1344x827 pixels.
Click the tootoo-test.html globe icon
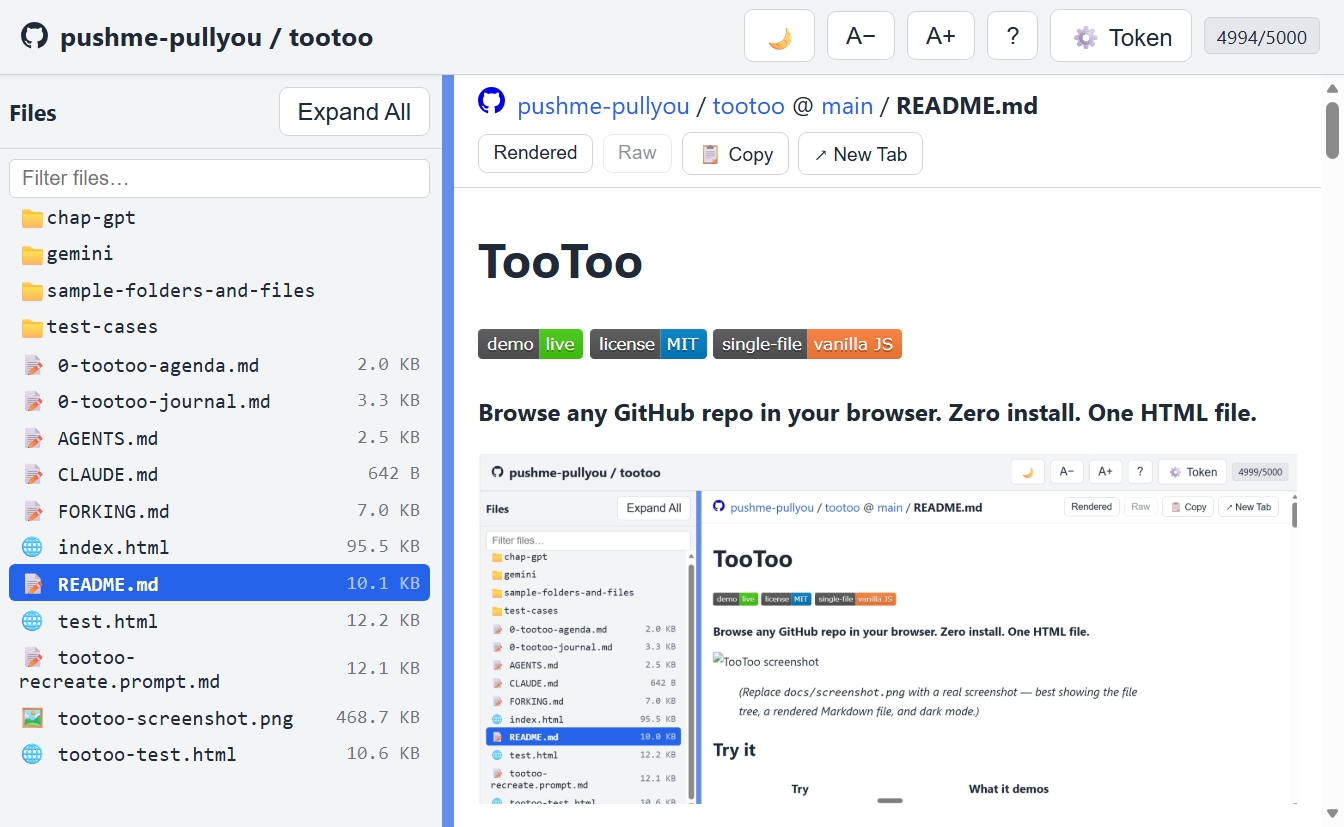[x=33, y=754]
